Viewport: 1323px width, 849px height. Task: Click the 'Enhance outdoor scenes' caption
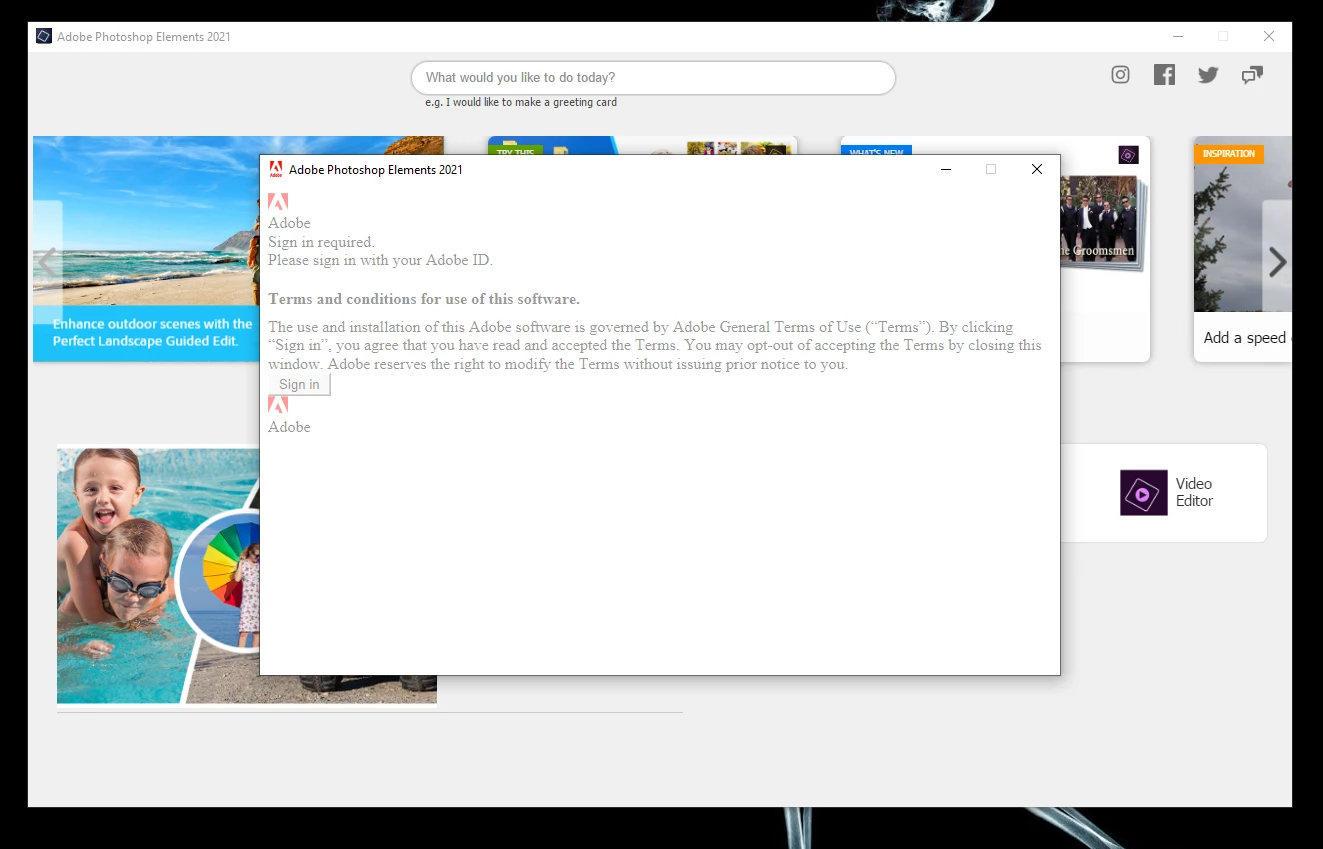pos(152,332)
